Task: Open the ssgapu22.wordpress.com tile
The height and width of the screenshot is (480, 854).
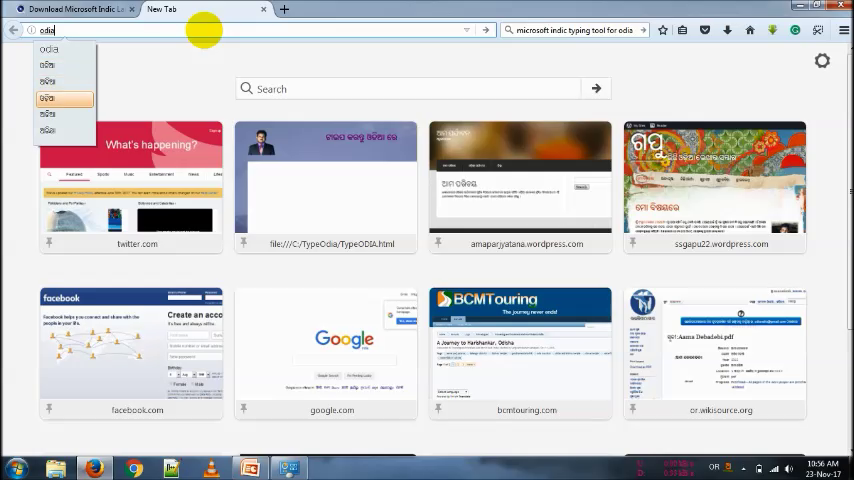Action: [715, 187]
